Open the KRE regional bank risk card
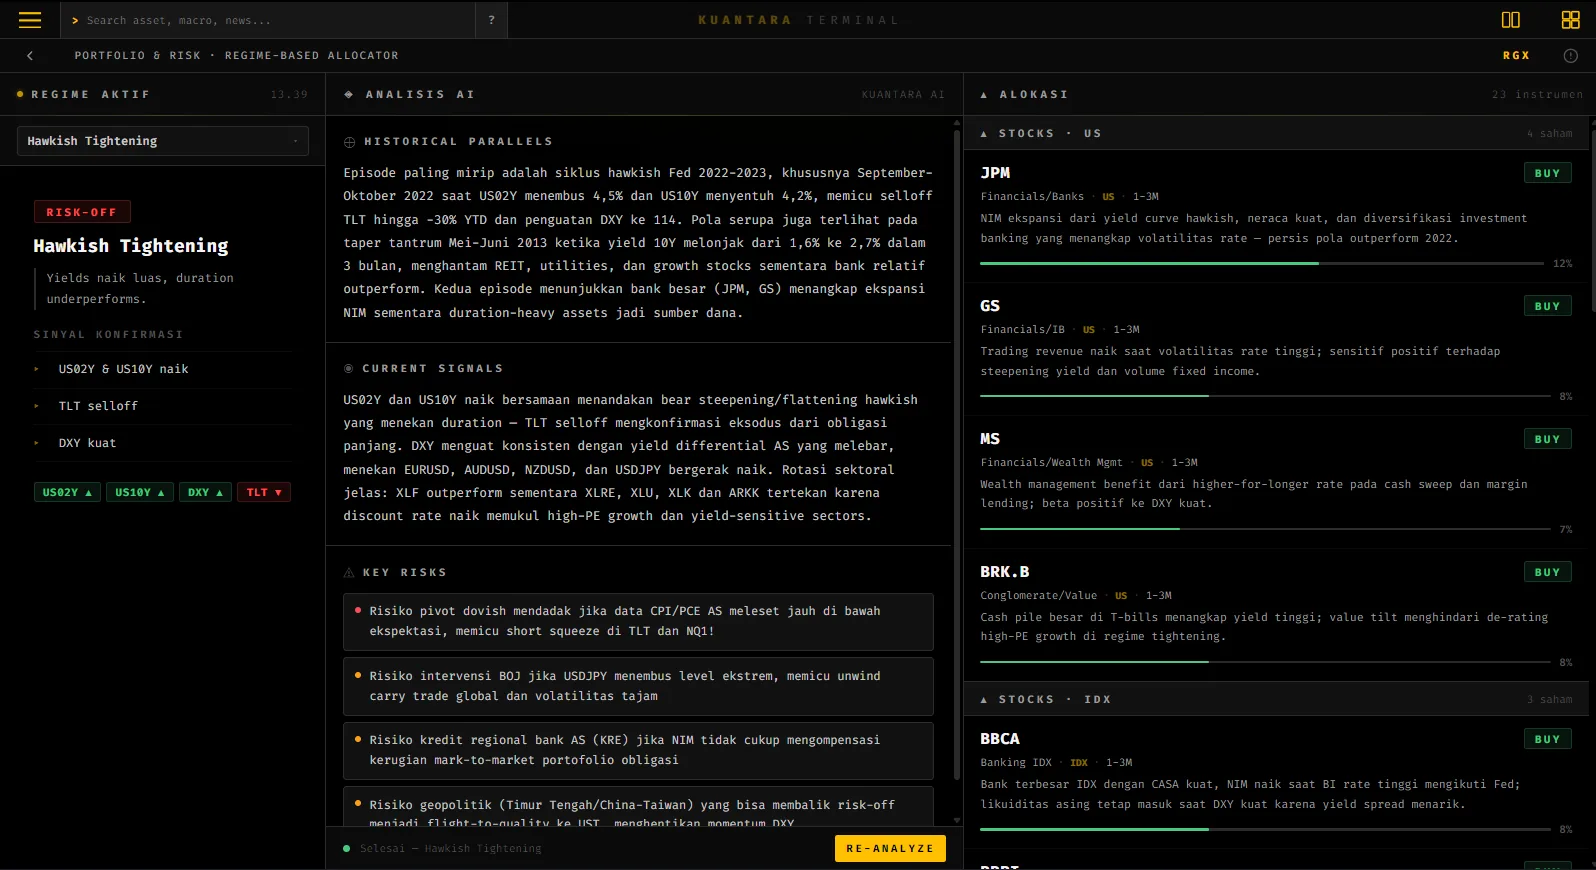The height and width of the screenshot is (870, 1596). (638, 750)
